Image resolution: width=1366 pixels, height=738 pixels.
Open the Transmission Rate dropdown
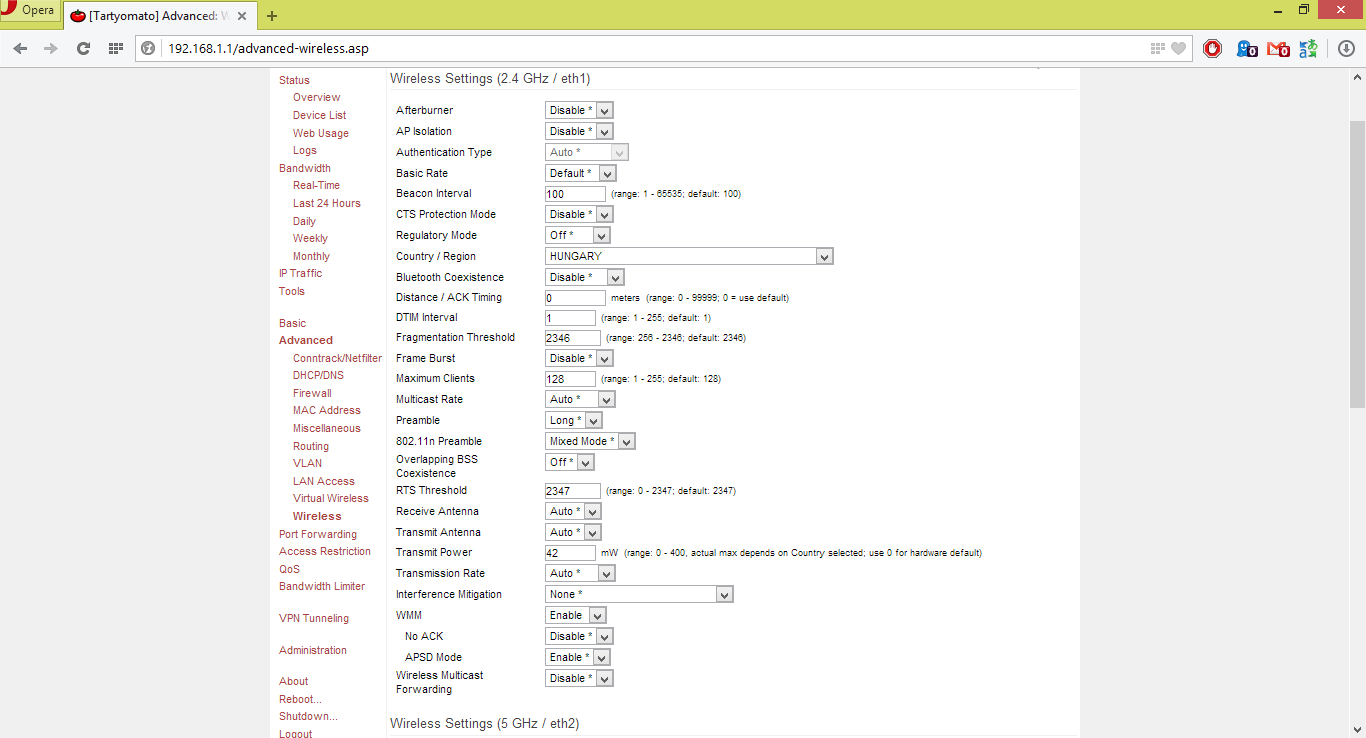click(580, 573)
